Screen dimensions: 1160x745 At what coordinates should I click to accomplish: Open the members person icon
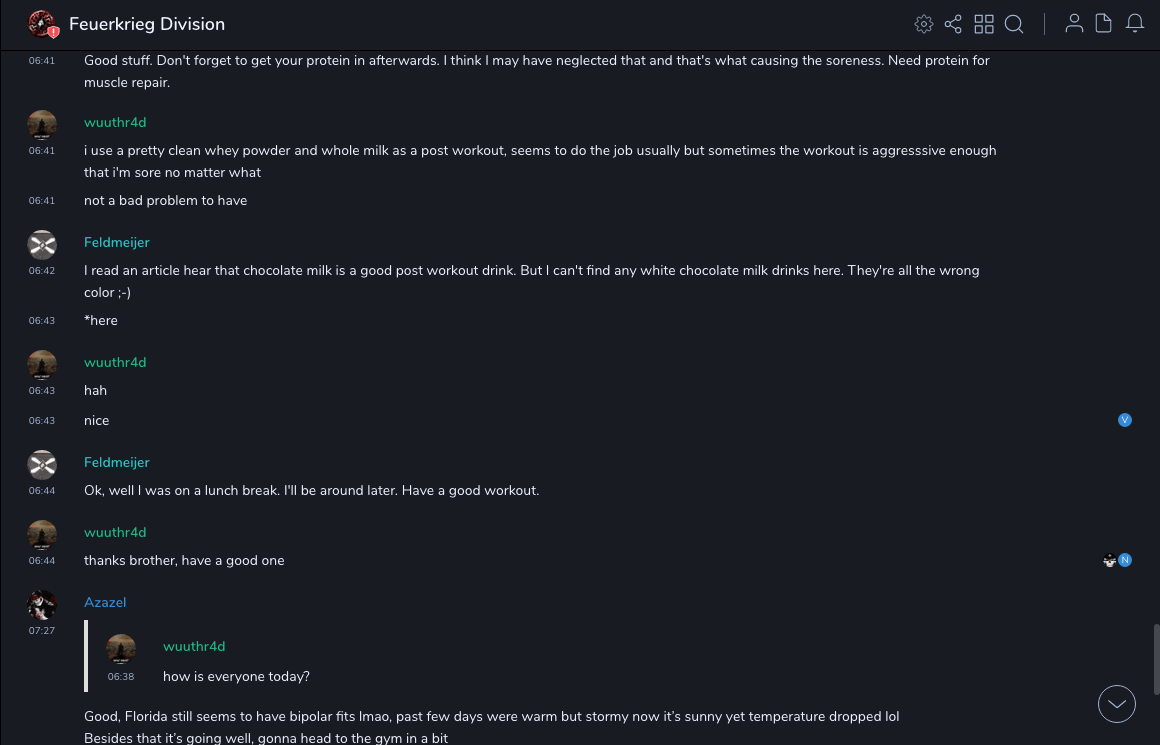tap(1074, 24)
